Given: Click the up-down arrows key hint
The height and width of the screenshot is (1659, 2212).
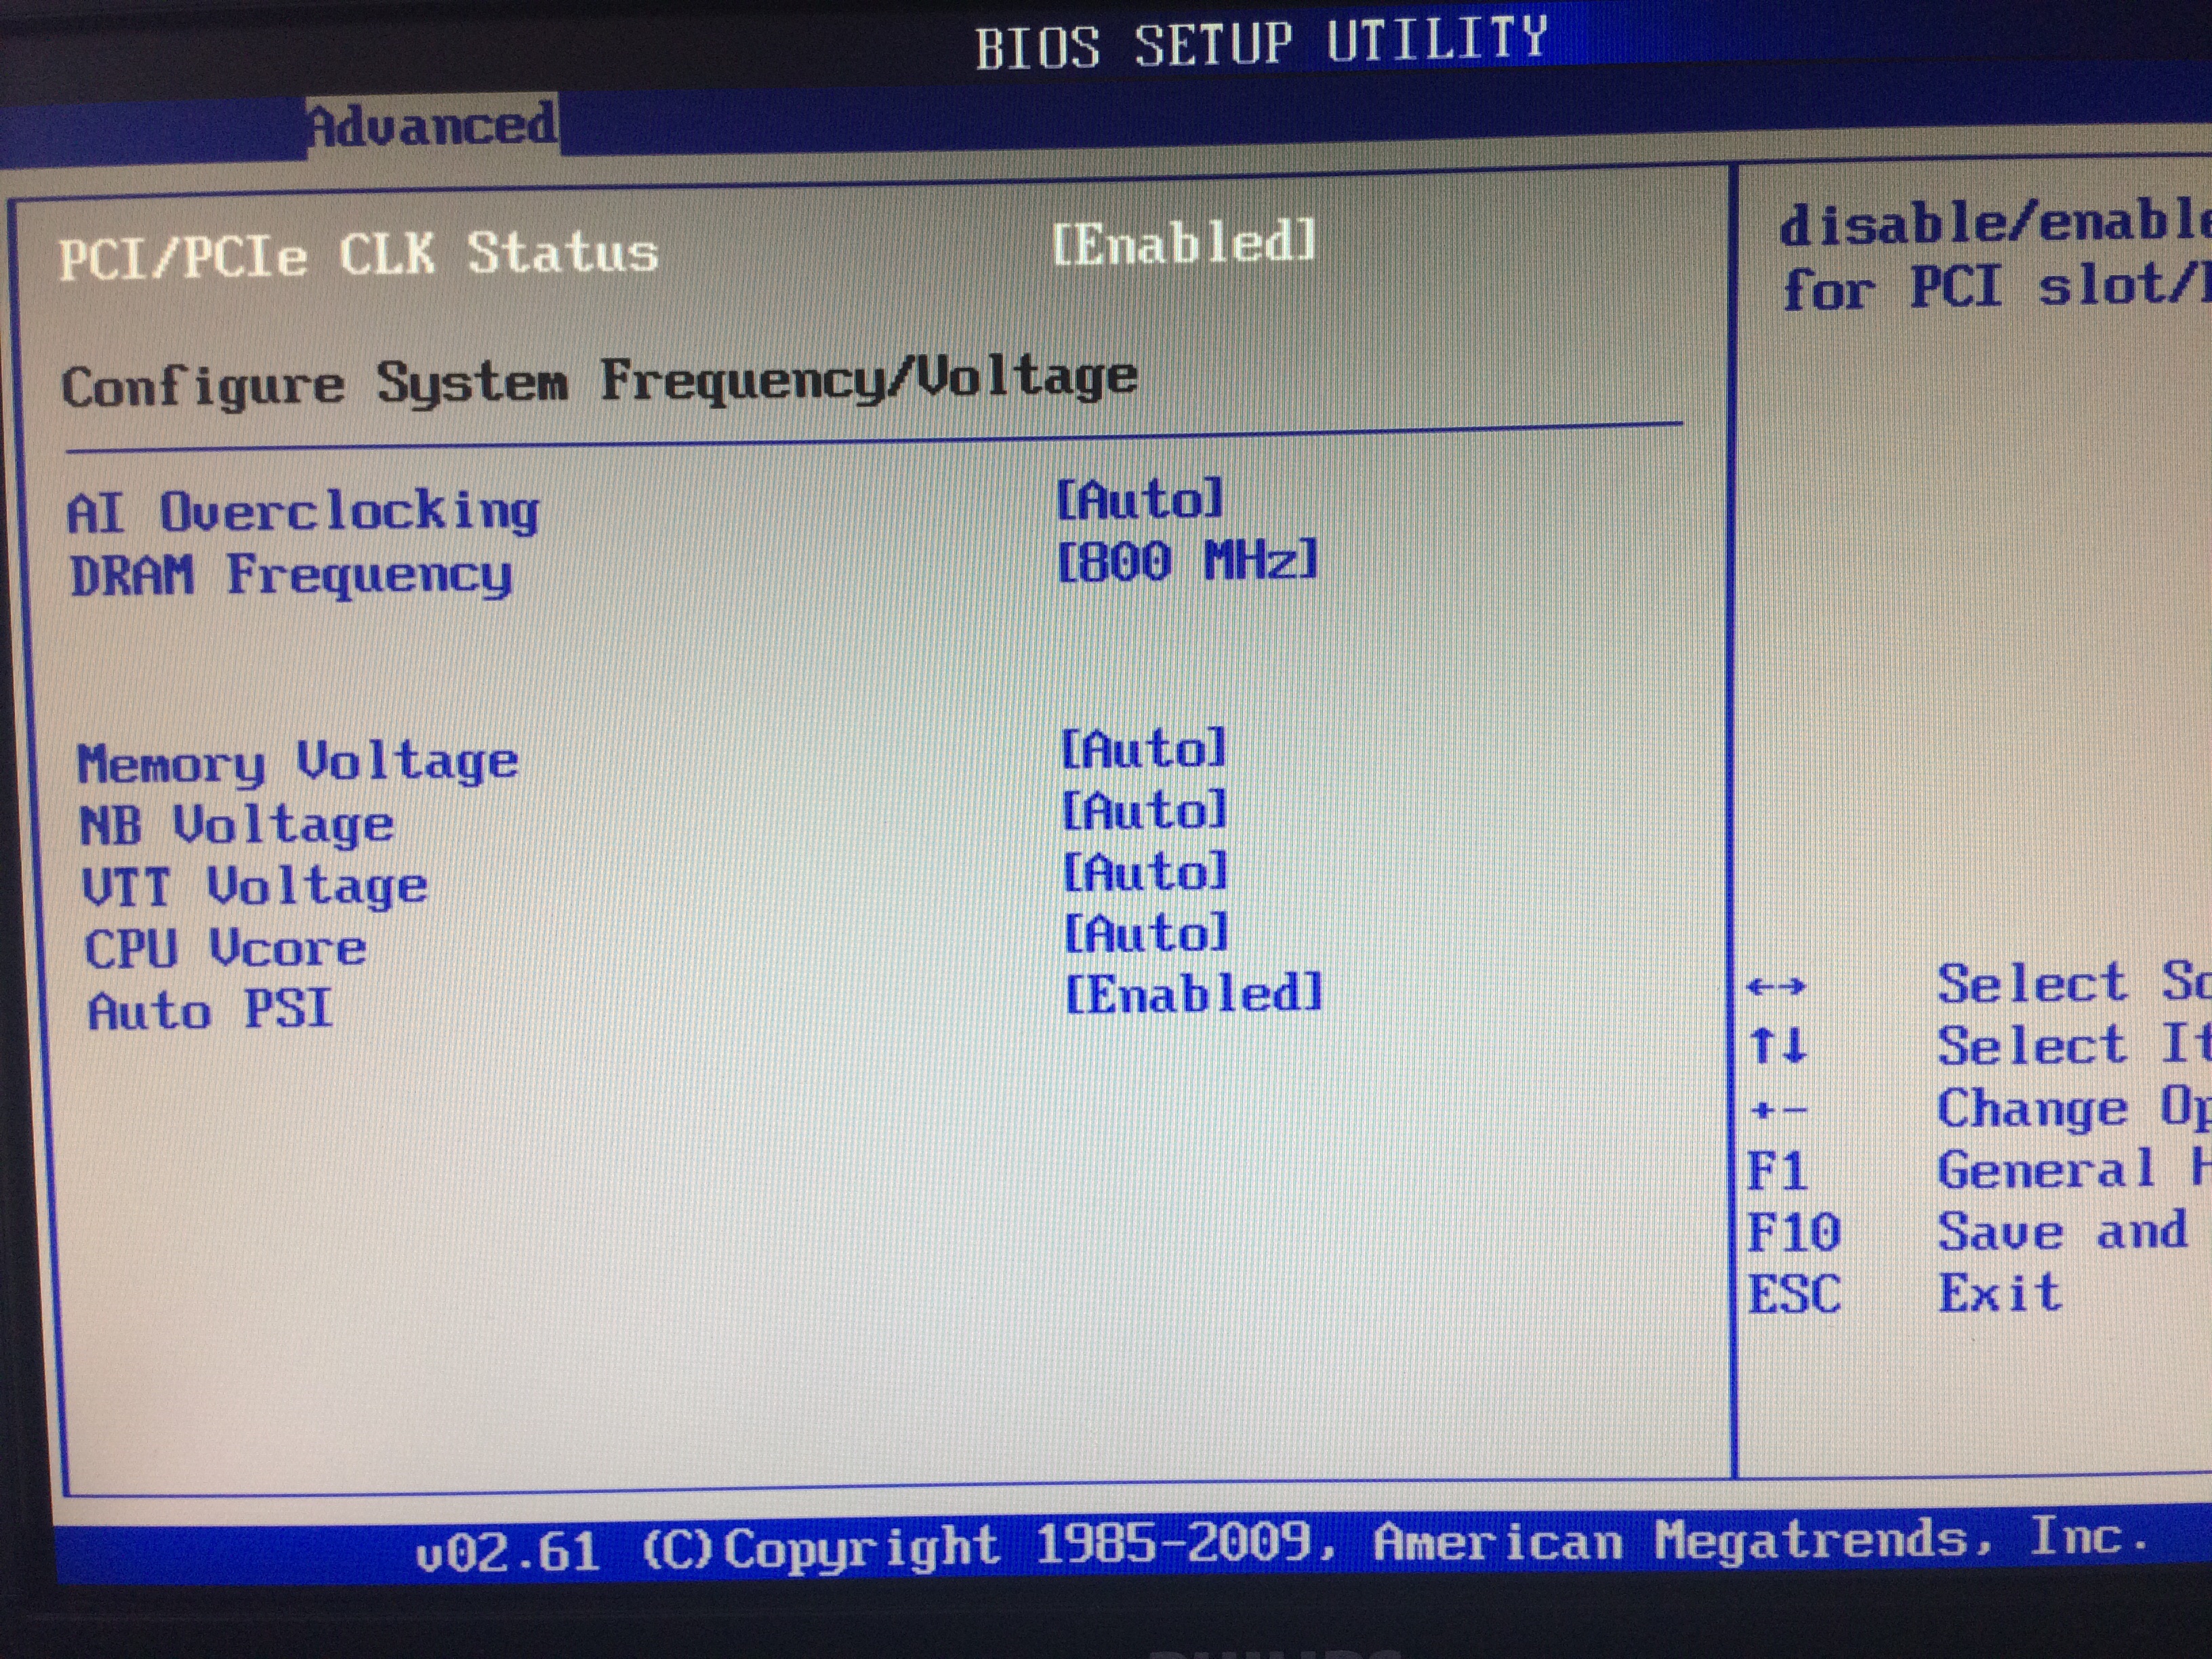Looking at the screenshot, I should pyautogui.click(x=1778, y=1047).
